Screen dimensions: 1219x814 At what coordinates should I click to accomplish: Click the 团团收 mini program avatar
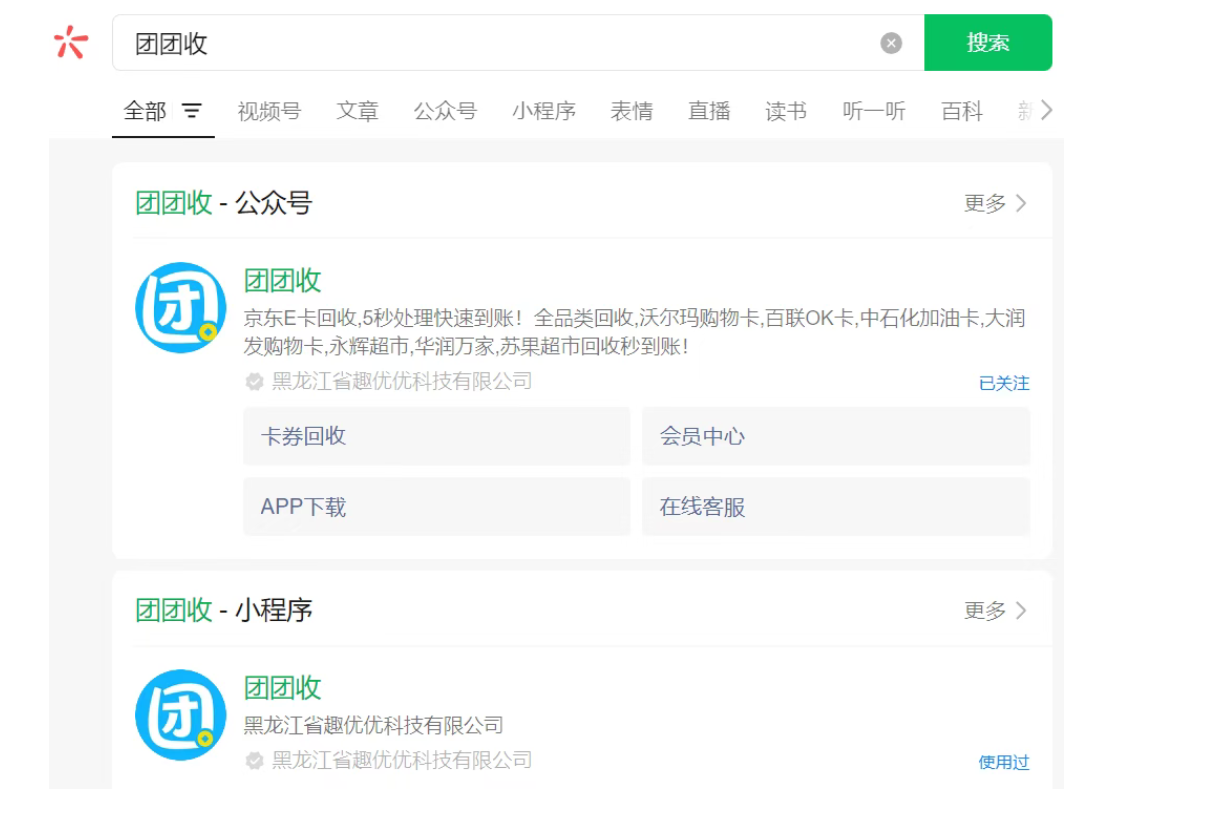pyautogui.click(x=181, y=715)
